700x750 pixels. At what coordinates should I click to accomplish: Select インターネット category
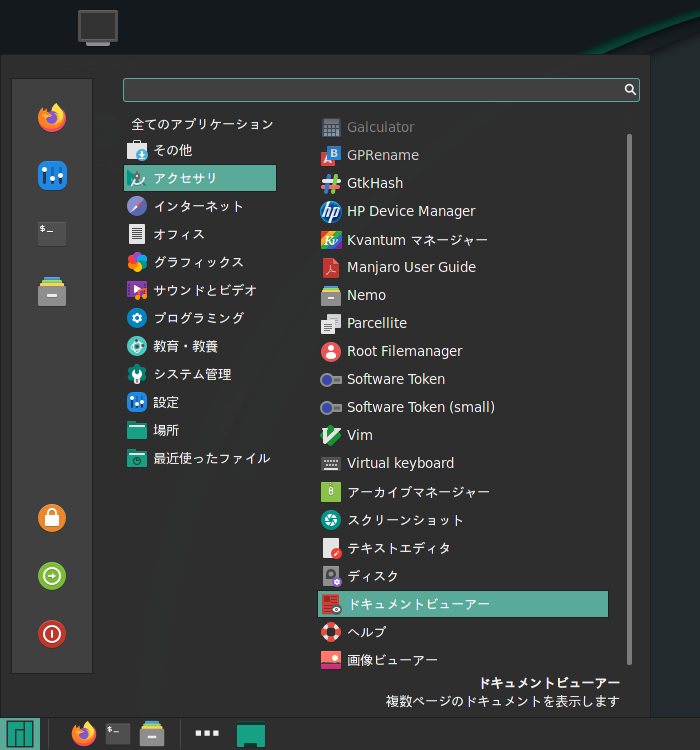pos(200,206)
